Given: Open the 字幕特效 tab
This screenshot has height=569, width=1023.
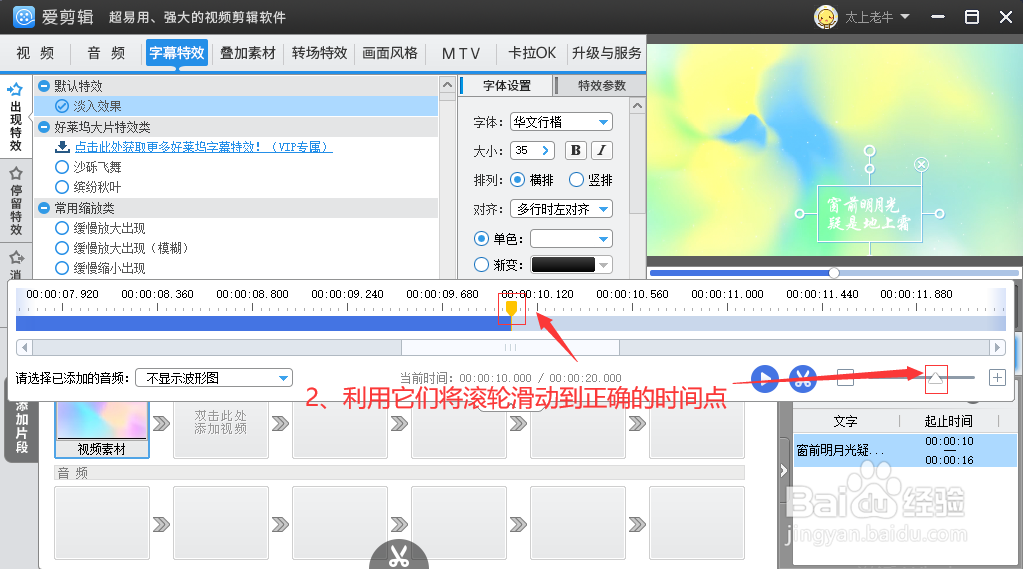Looking at the screenshot, I should (177, 53).
